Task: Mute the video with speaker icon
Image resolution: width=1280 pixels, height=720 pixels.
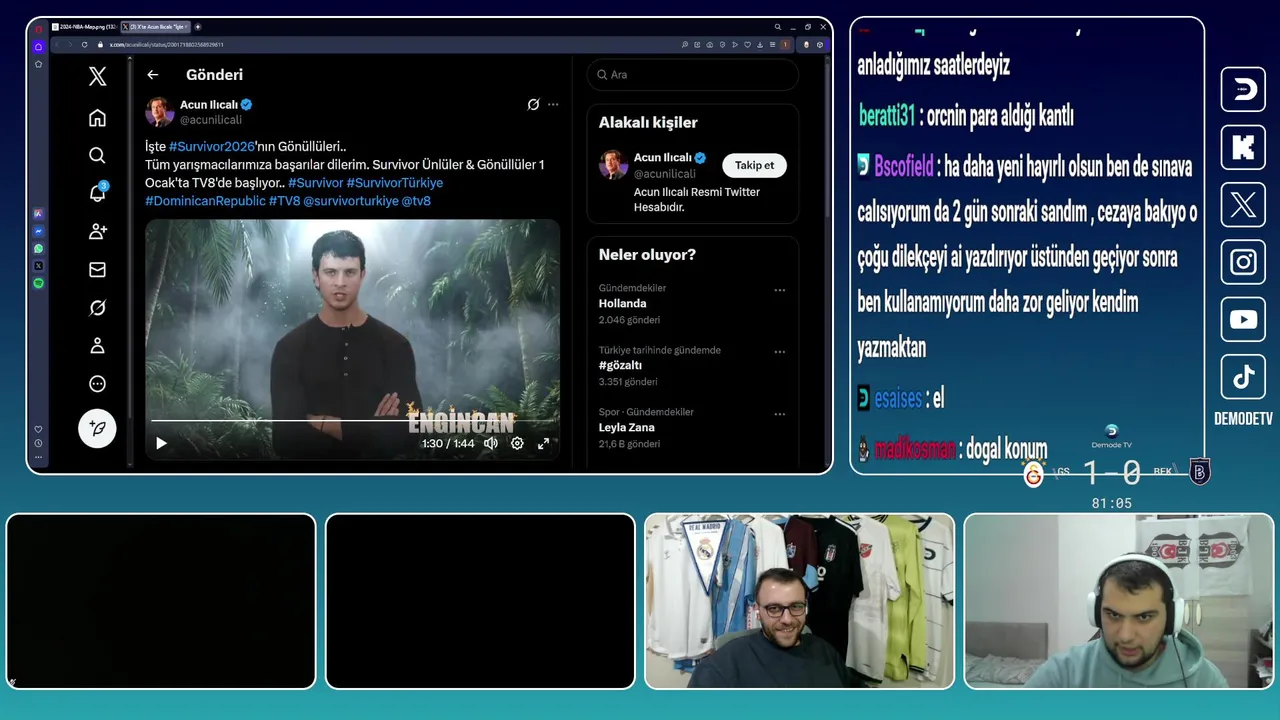Action: pyautogui.click(x=491, y=443)
